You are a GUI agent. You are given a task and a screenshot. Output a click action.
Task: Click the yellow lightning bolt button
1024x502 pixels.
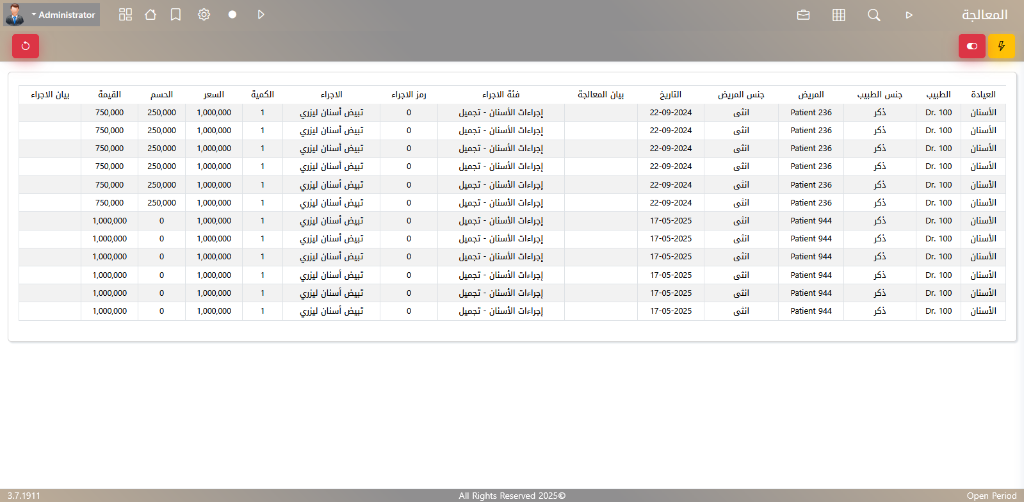(x=1001, y=46)
